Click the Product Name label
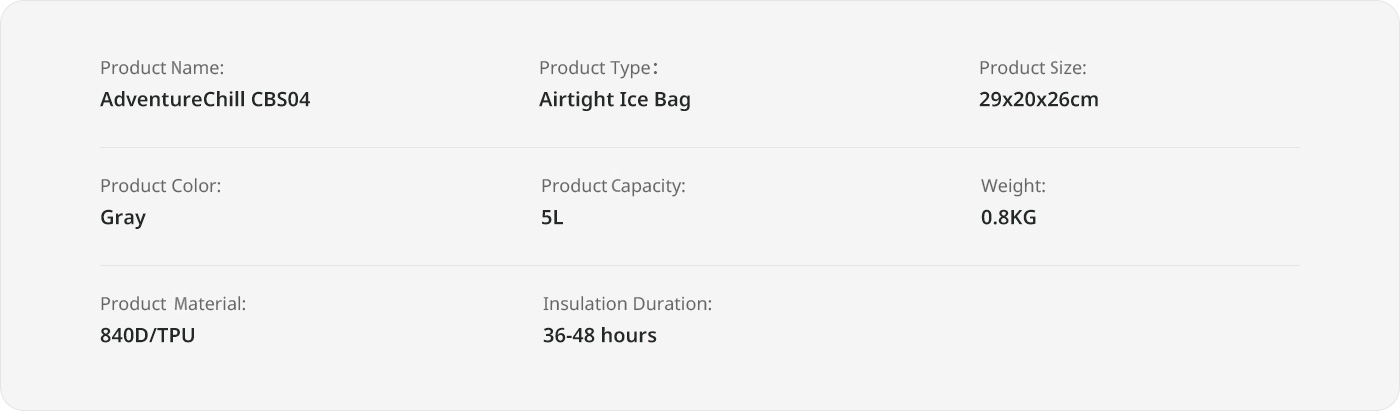 162,68
